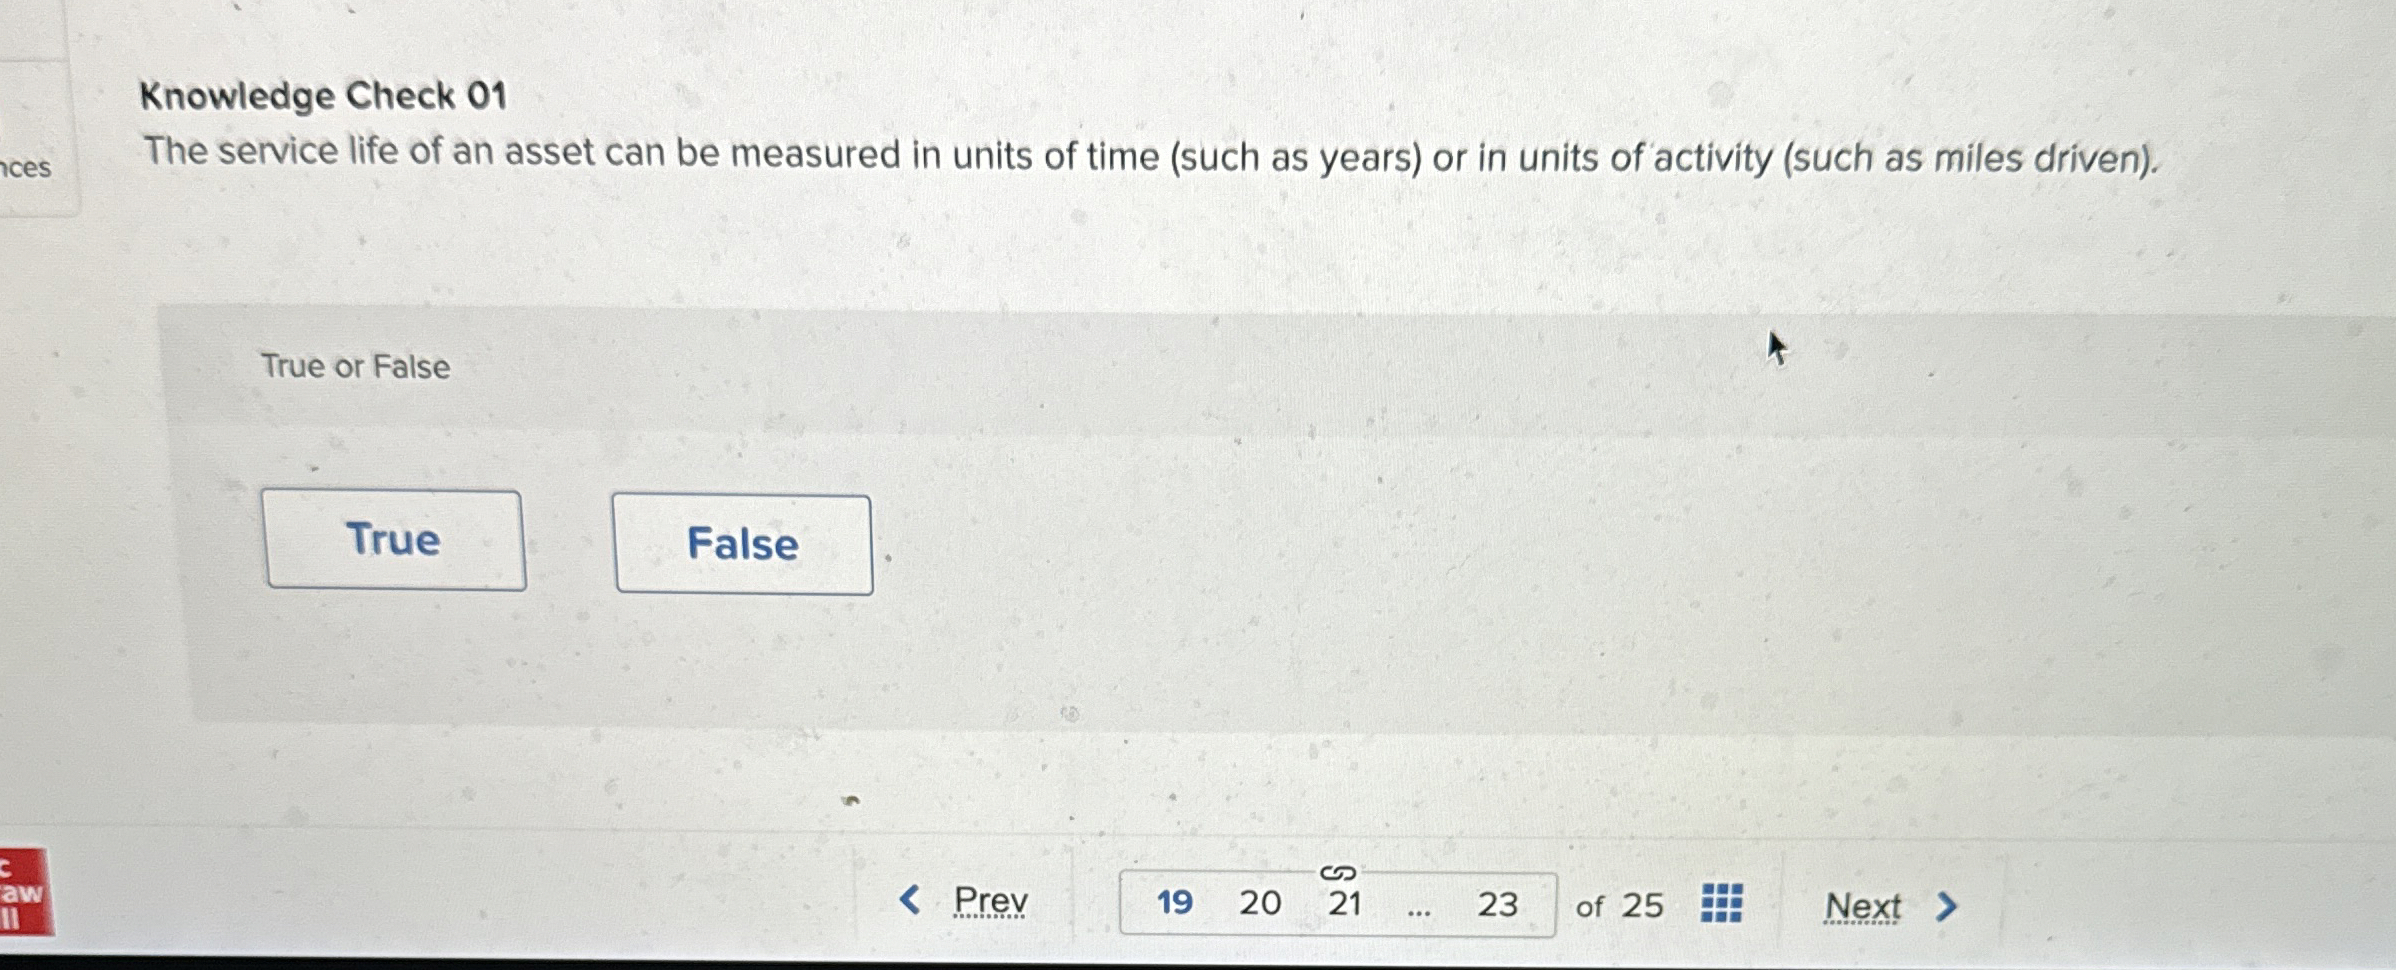2396x970 pixels.
Task: Click the left chevron beside Prev
Action: (909, 902)
